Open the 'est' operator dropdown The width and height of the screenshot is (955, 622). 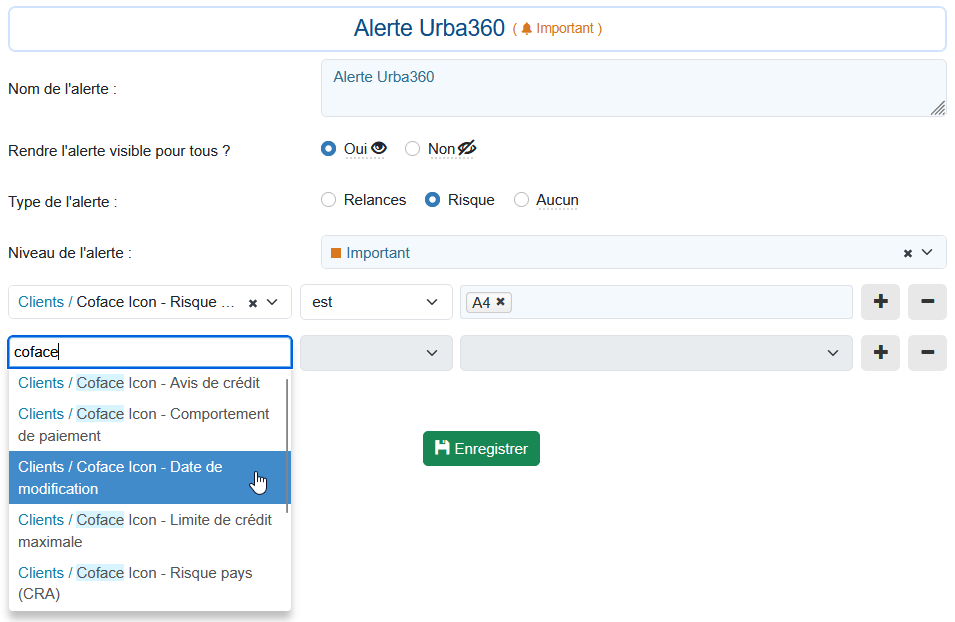point(376,302)
